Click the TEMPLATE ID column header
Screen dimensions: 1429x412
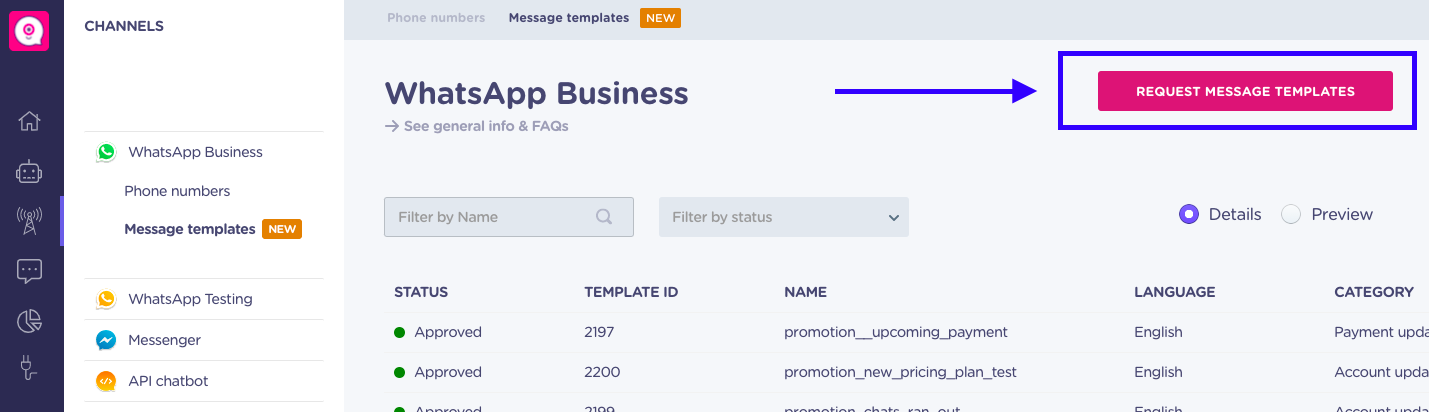631,292
